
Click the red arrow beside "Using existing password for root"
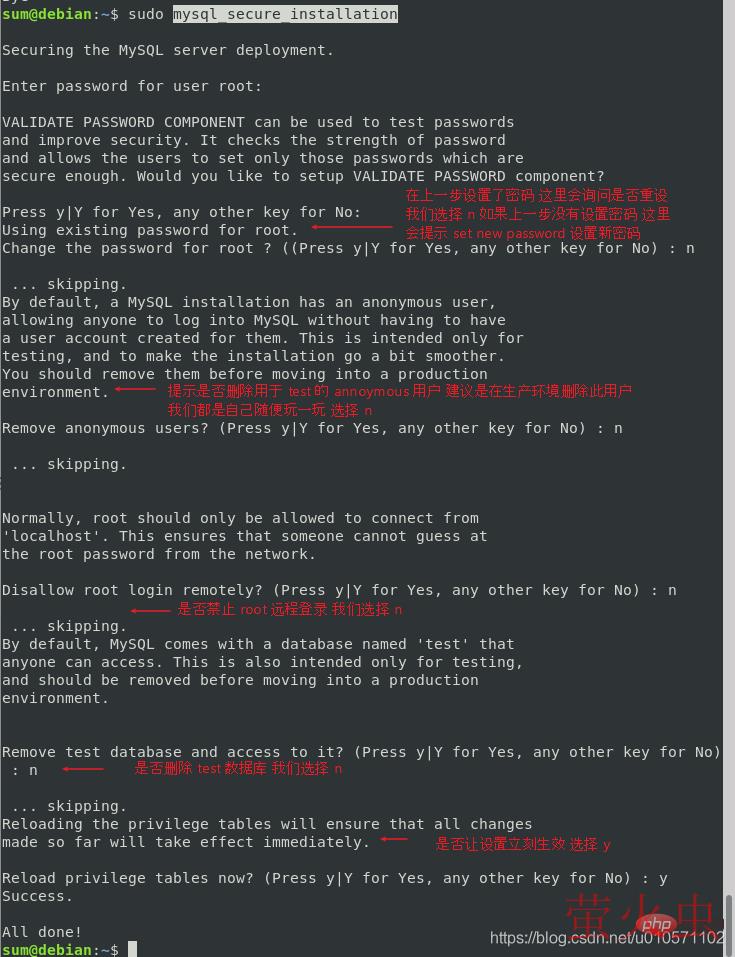[x=352, y=227]
